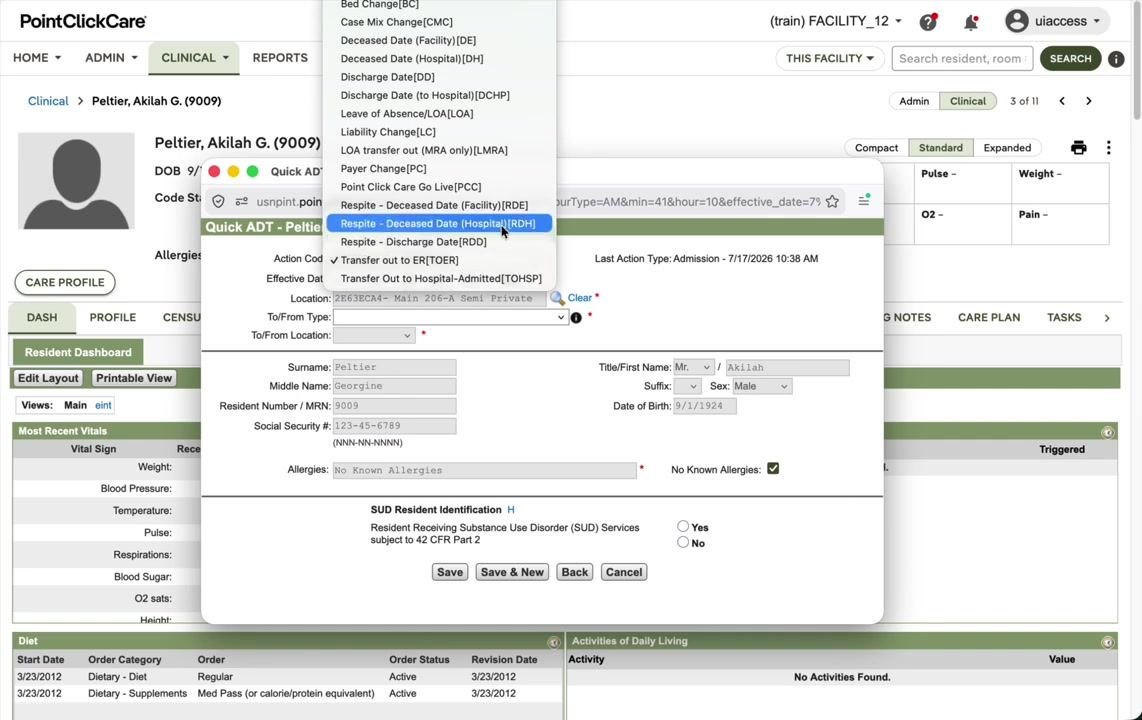Open the (train) FACILITY_12 dropdown
The image size is (1142, 720).
point(835,21)
